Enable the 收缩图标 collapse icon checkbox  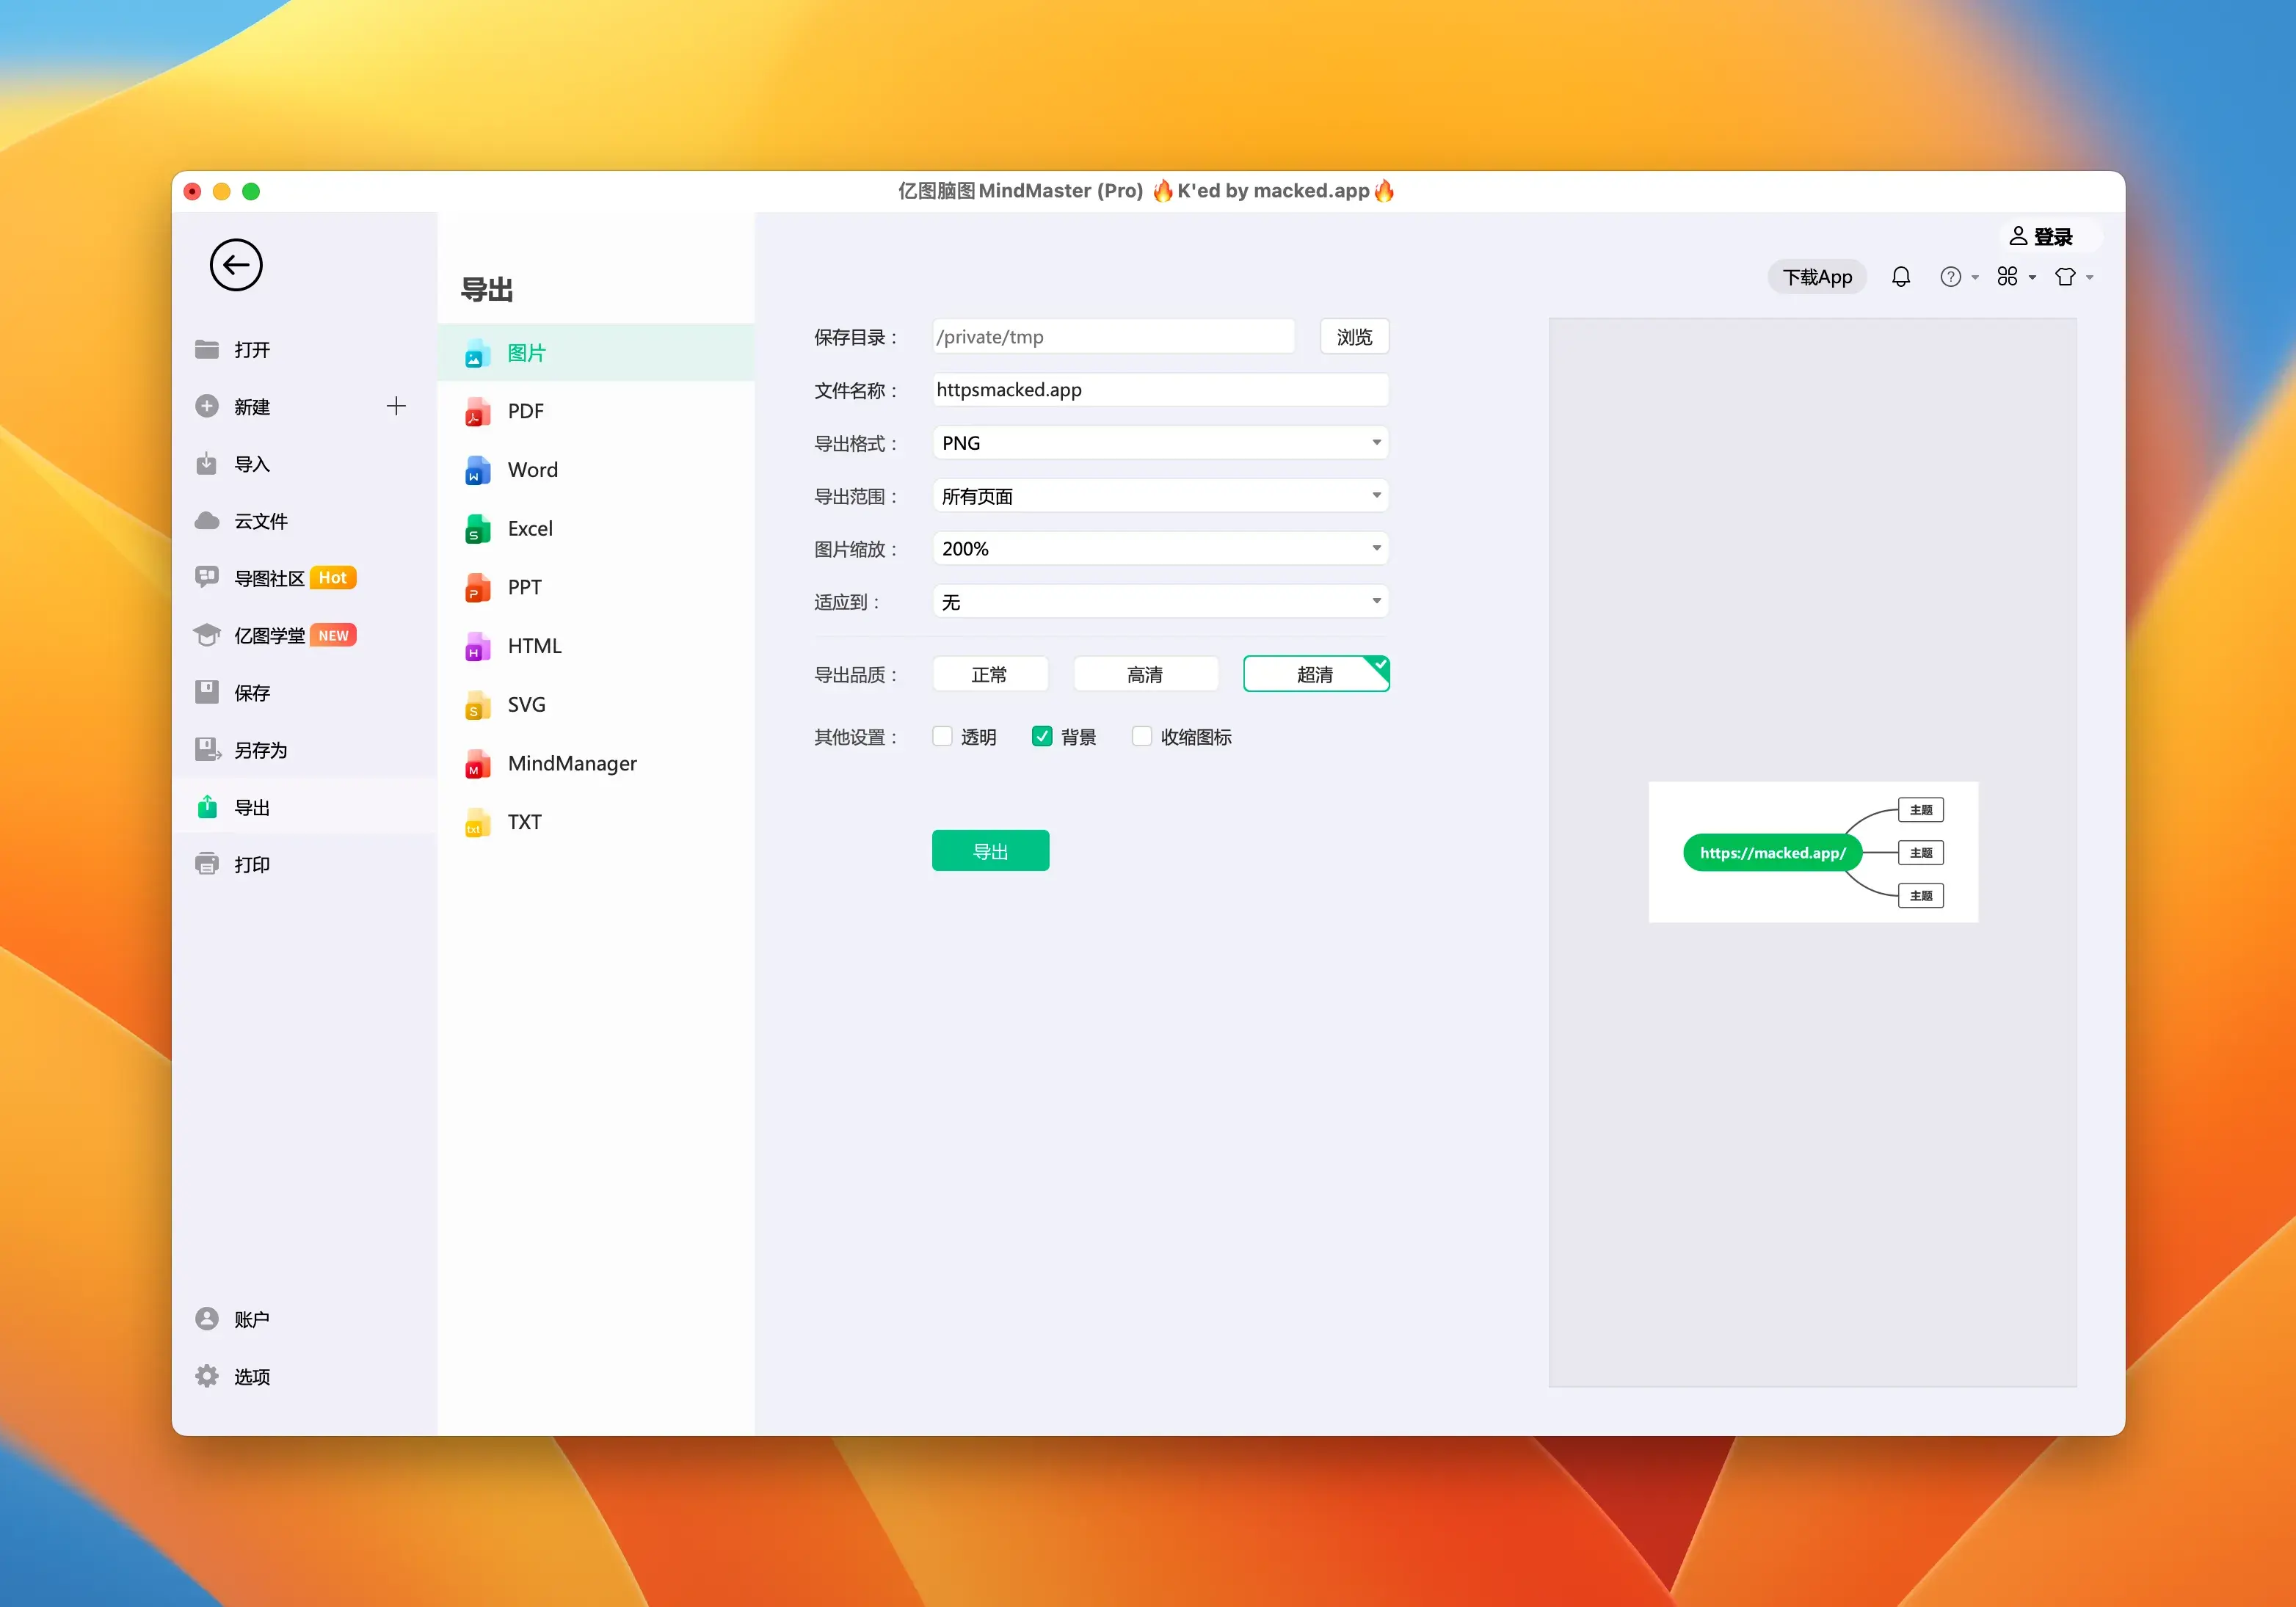pyautogui.click(x=1134, y=736)
